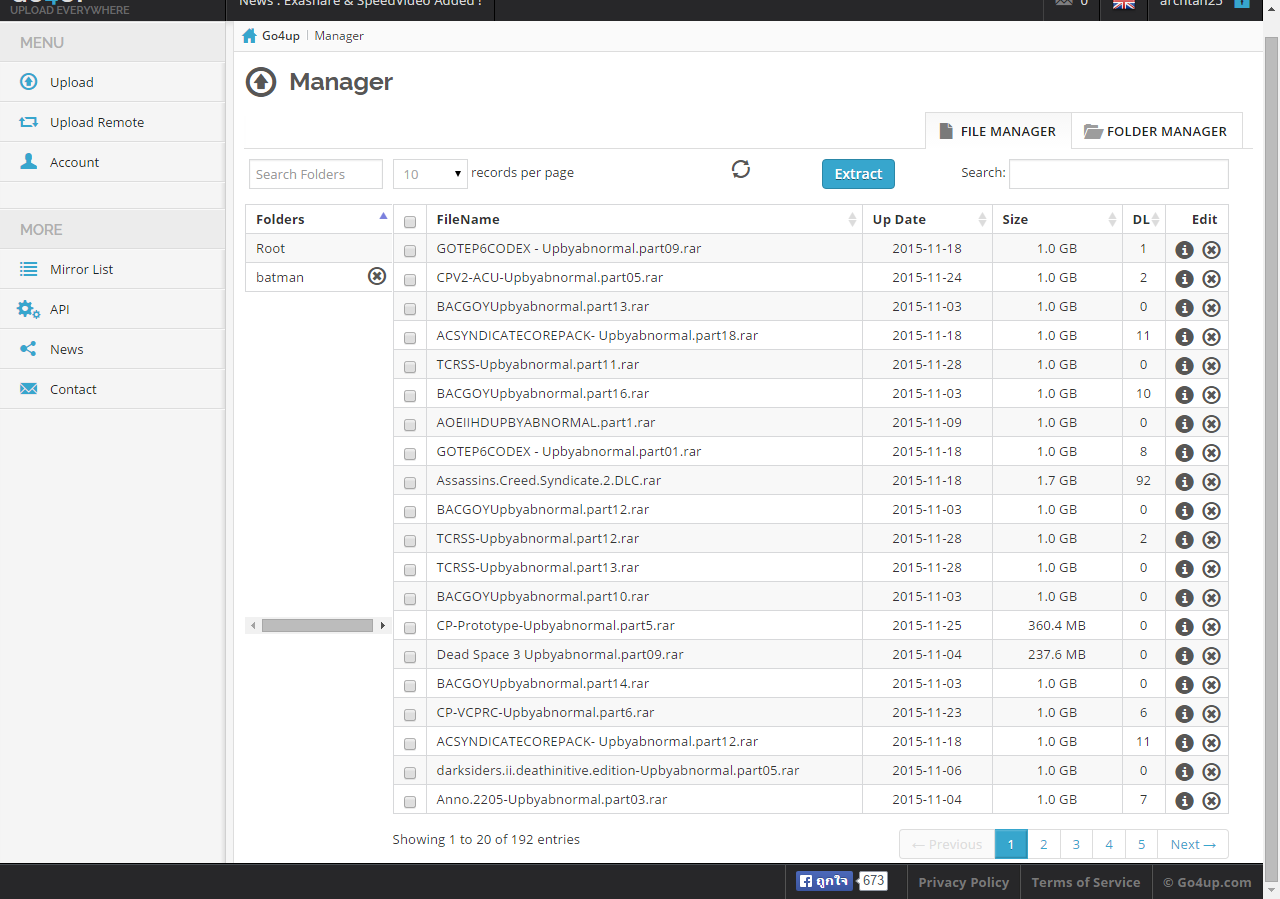Click the folders panel horizontal scrollbar
Viewport: 1280px width, 899px height.
tap(317, 625)
